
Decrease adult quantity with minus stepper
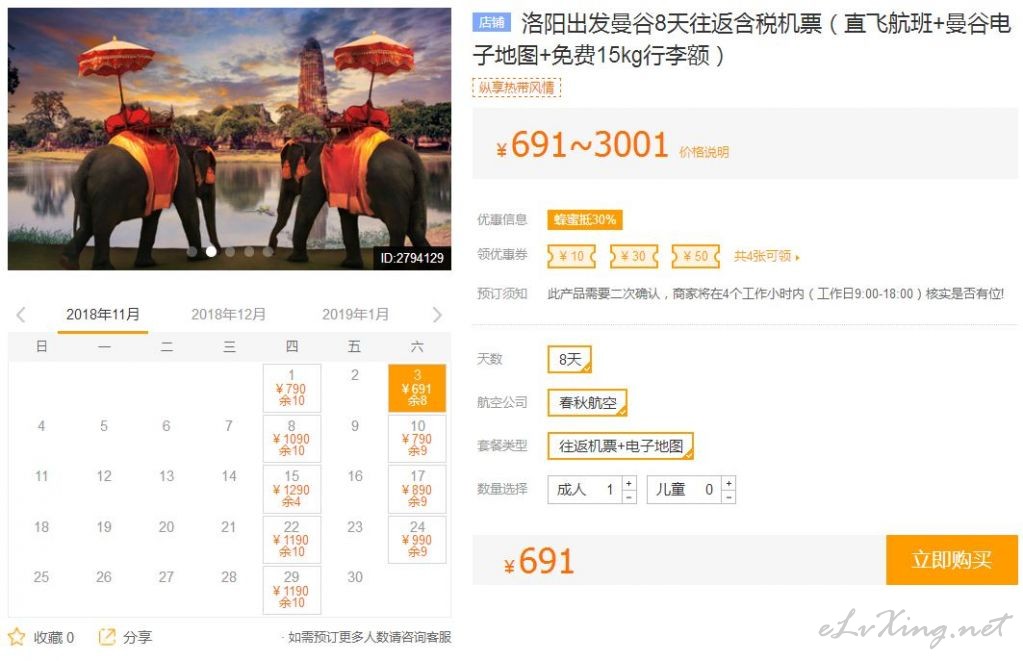click(629, 497)
